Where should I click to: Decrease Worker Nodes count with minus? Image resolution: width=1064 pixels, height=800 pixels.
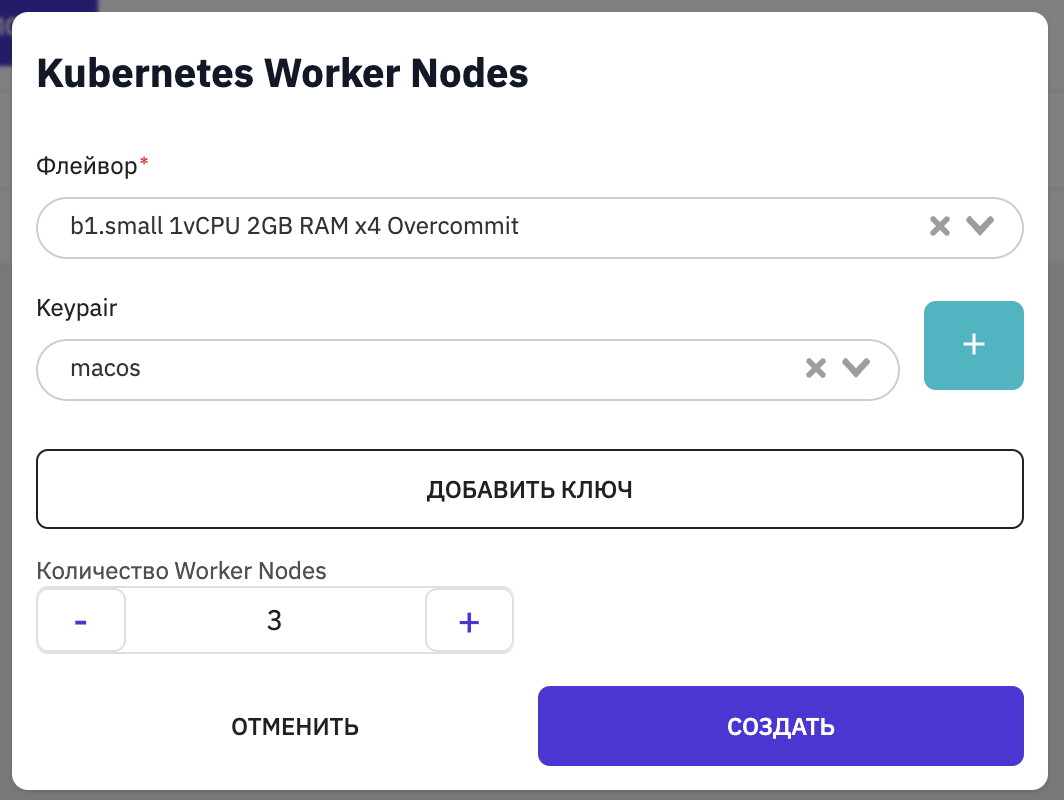pyautogui.click(x=81, y=621)
